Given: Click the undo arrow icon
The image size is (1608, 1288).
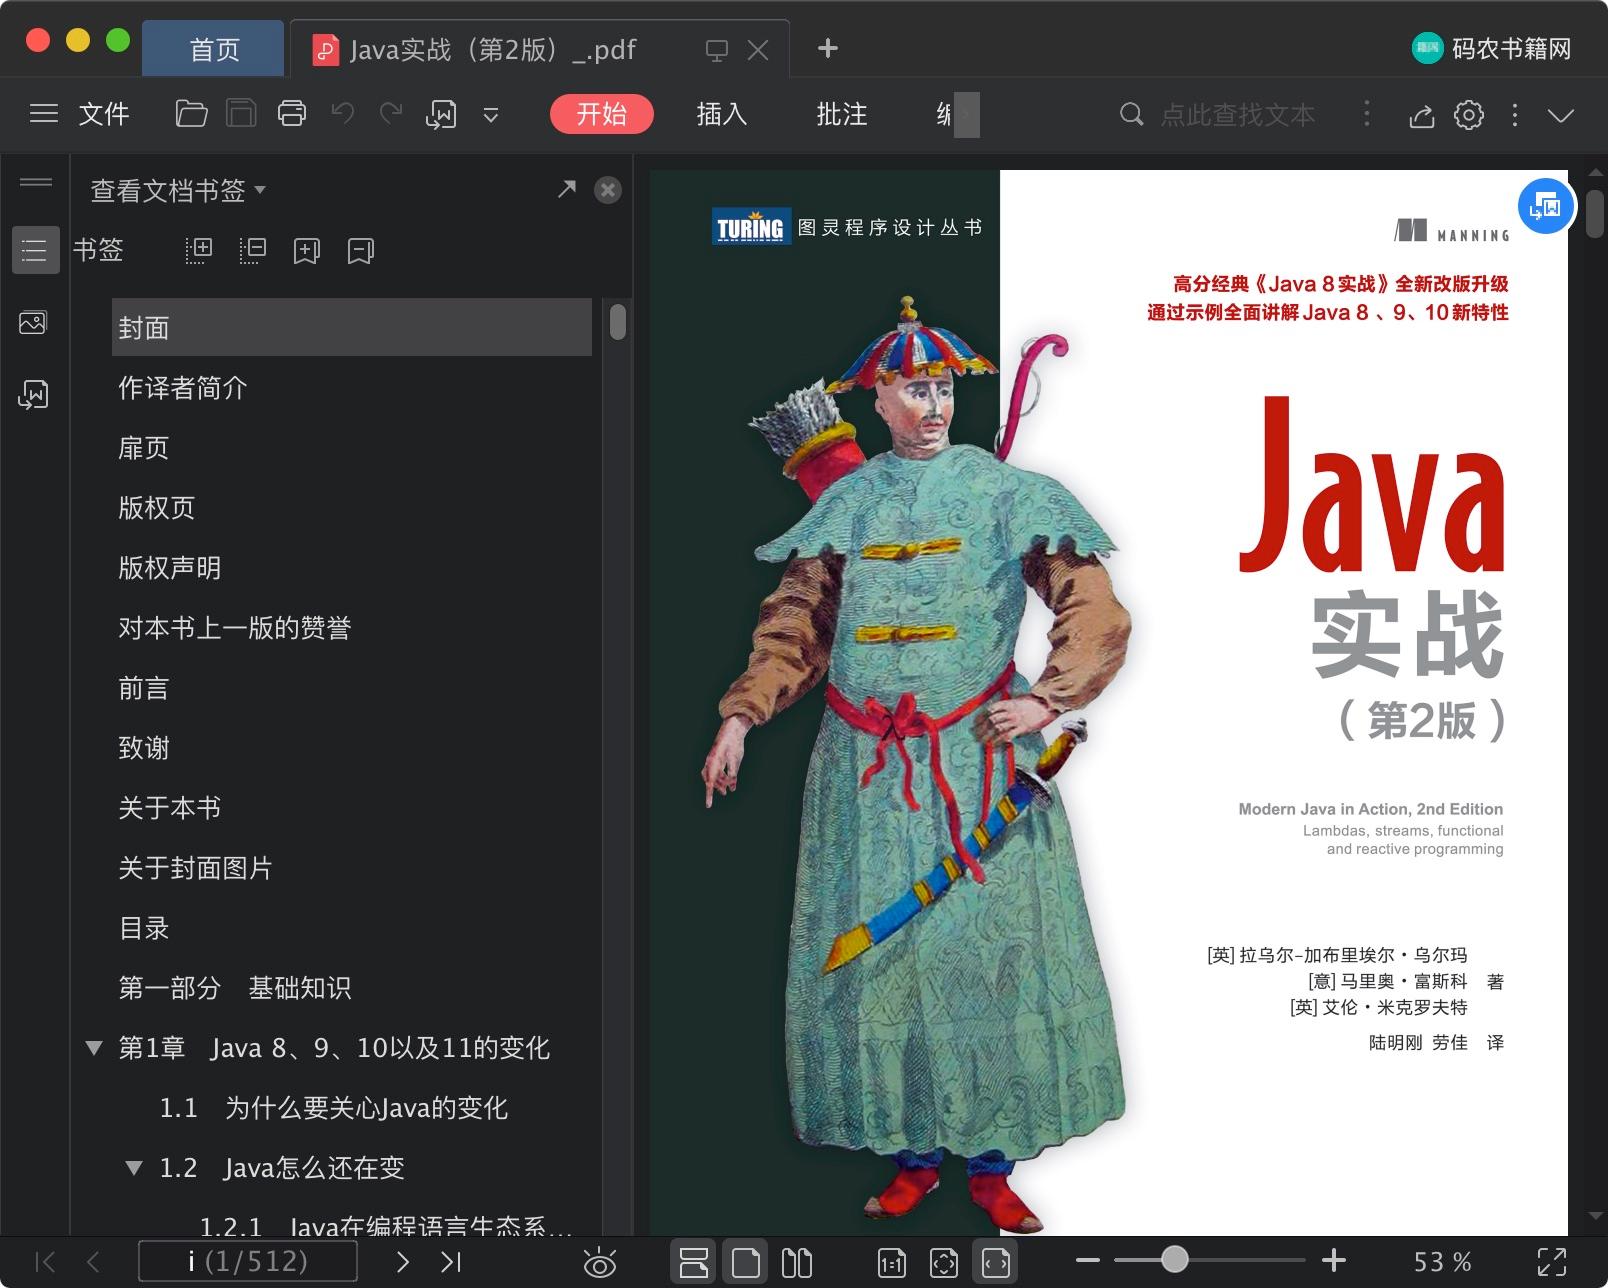Looking at the screenshot, I should click(342, 114).
